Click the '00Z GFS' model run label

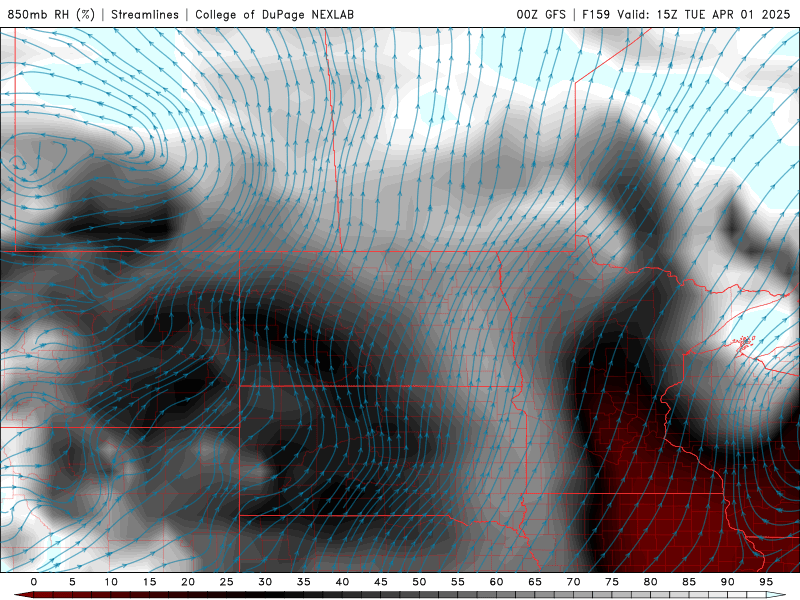pos(541,14)
